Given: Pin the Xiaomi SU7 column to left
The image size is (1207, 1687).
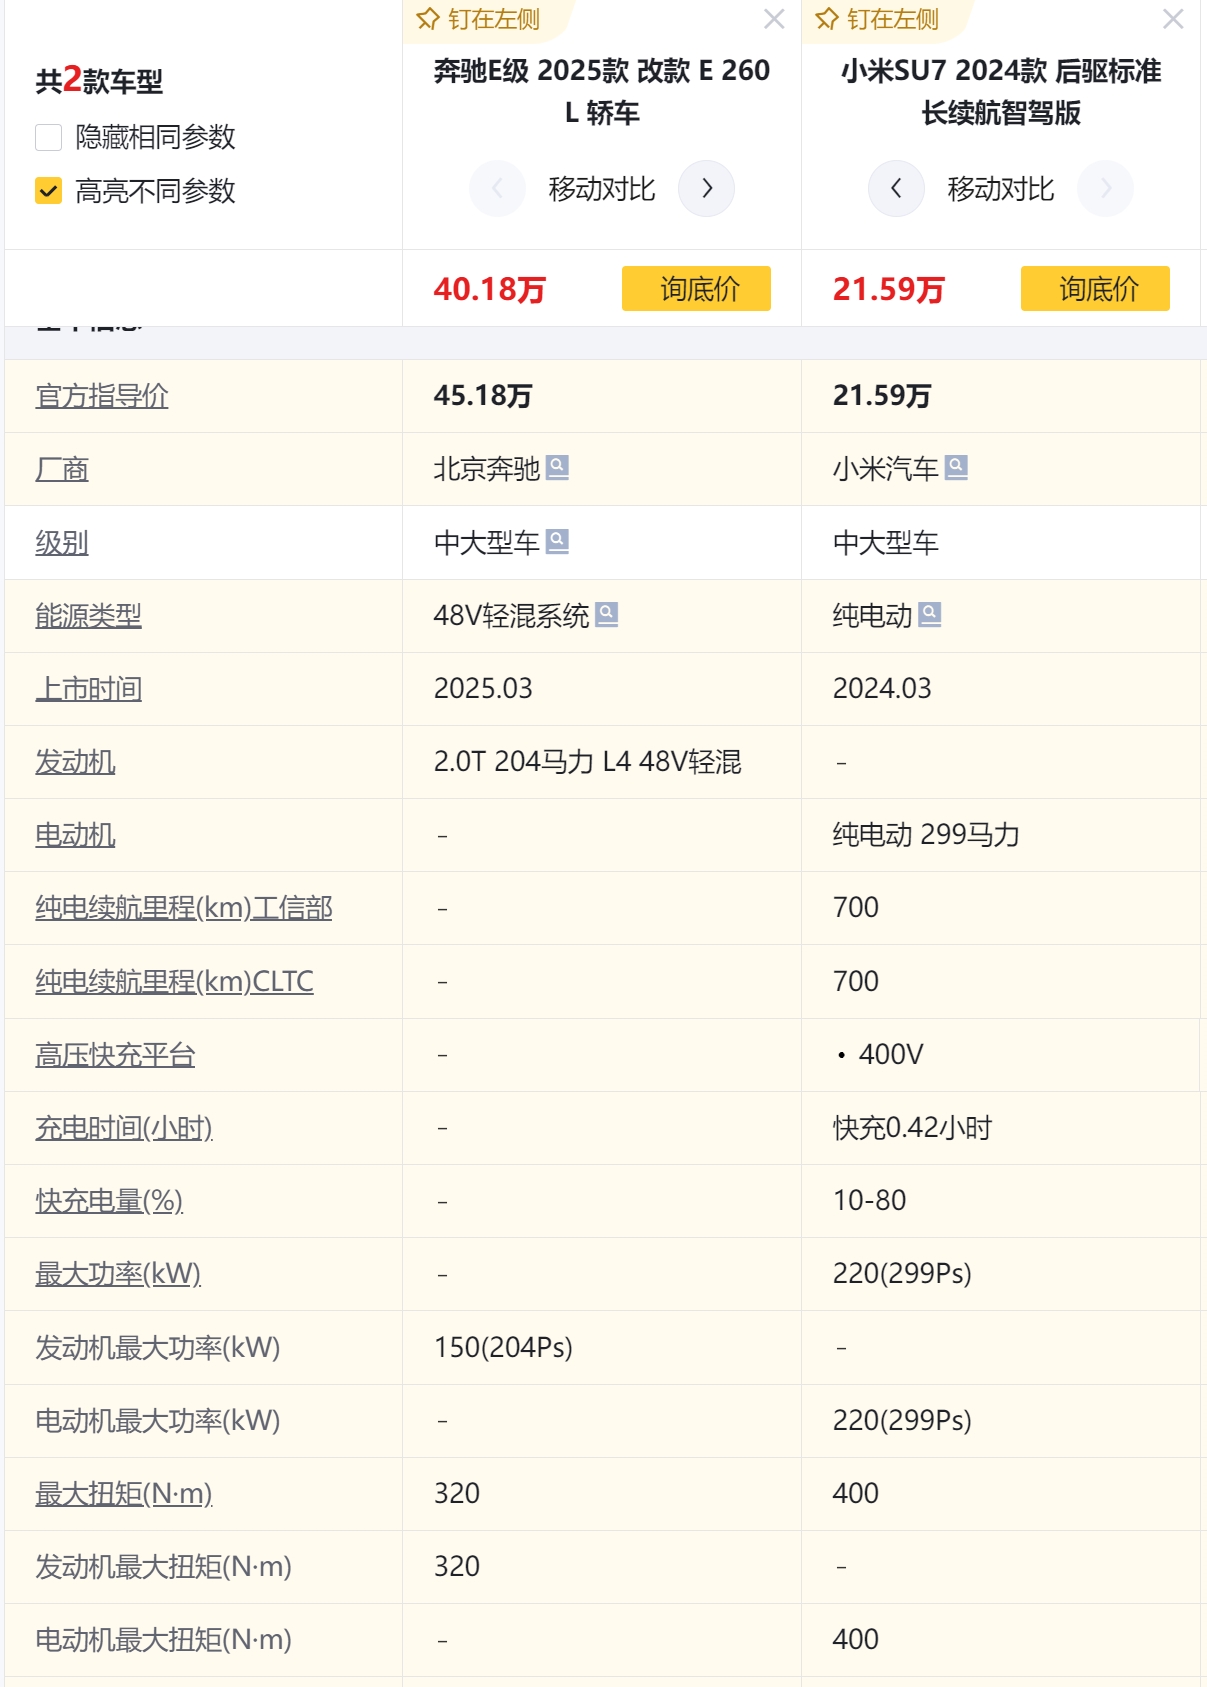Looking at the screenshot, I should tap(877, 19).
